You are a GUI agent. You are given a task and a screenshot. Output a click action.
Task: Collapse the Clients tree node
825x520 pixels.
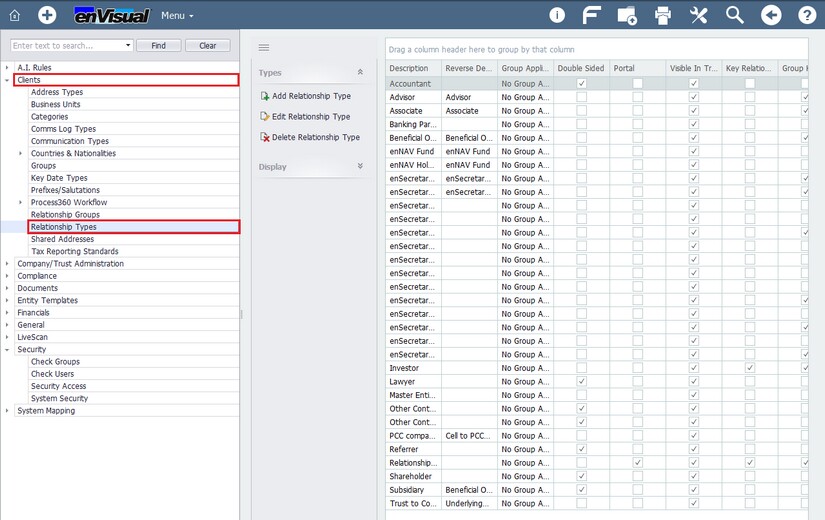coord(7,80)
